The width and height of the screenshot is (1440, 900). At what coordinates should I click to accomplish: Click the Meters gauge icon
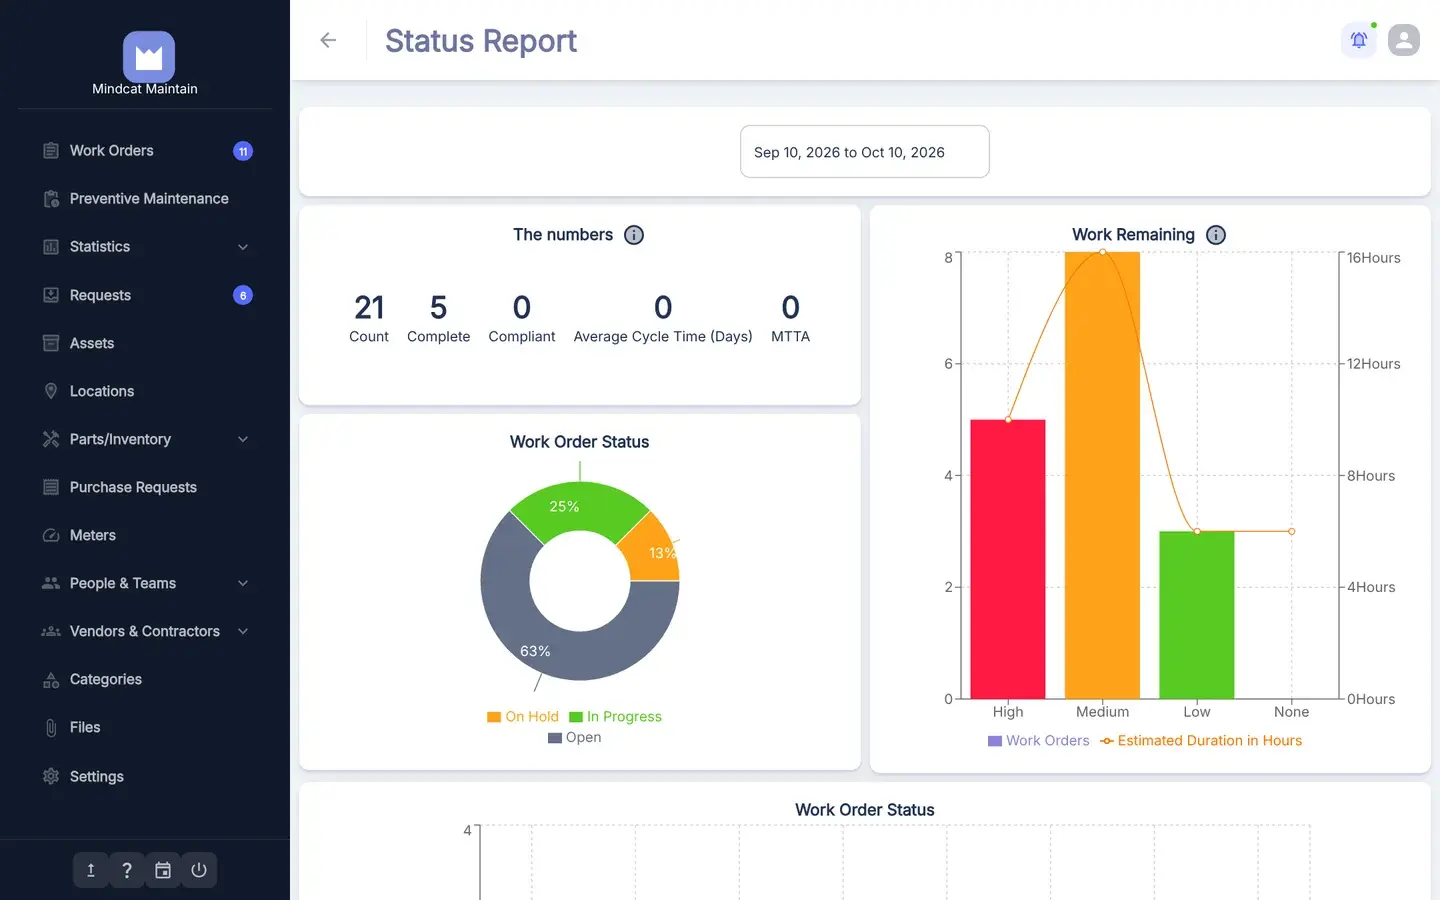click(x=51, y=535)
